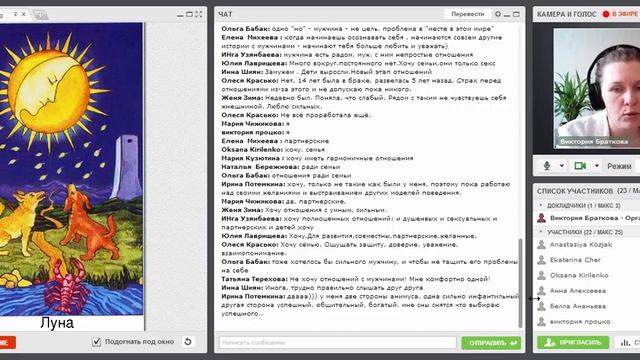Click avatar icon next to Ekaterina Cher
This screenshot has height=360, width=640.
[x=541, y=260]
